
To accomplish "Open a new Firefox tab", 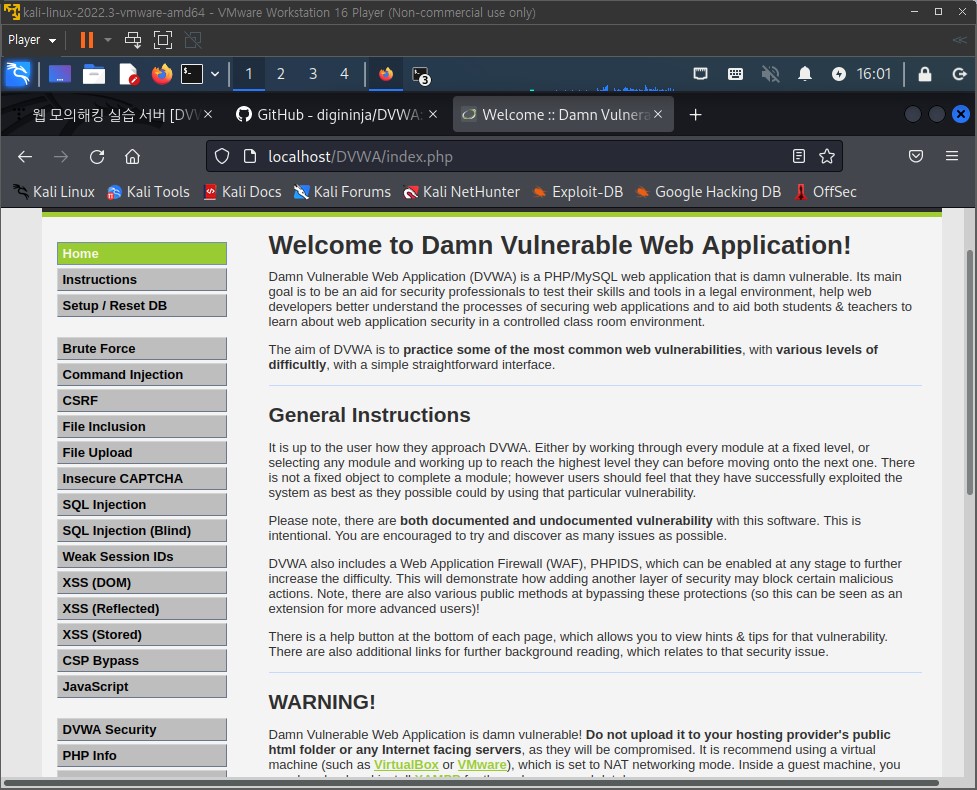I will click(x=695, y=115).
